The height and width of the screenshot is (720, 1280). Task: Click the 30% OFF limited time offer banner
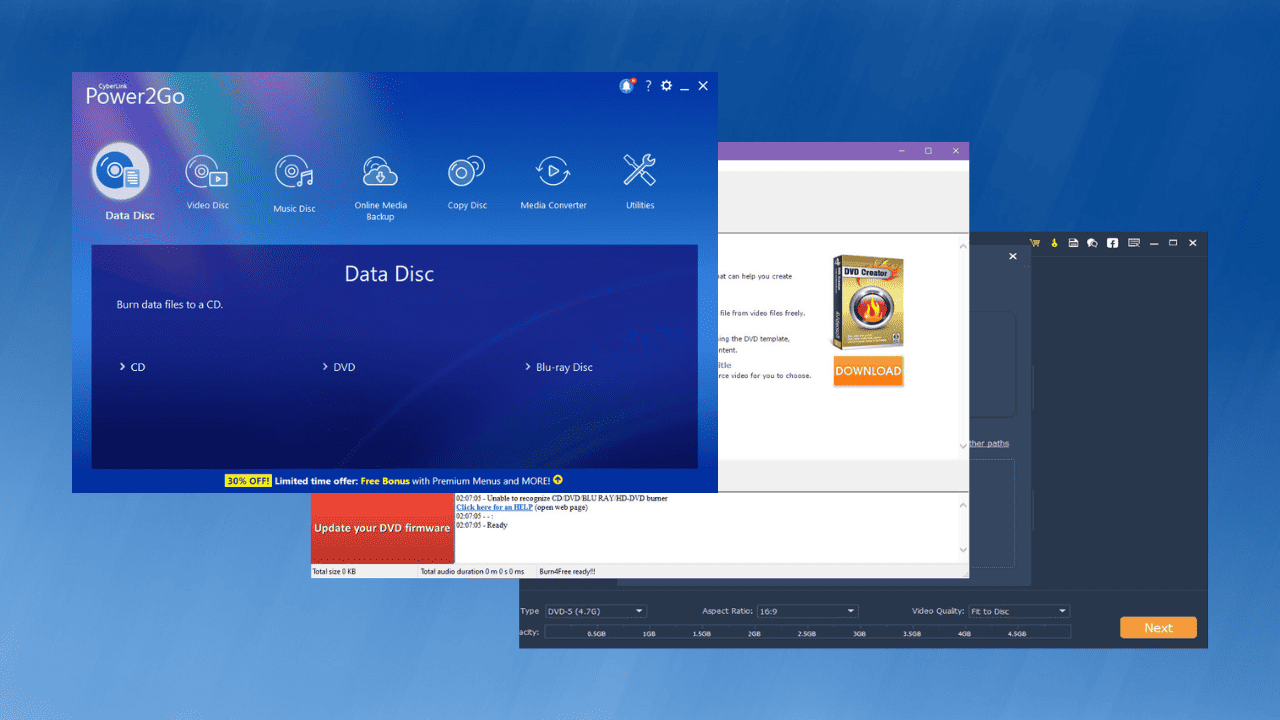tap(394, 481)
